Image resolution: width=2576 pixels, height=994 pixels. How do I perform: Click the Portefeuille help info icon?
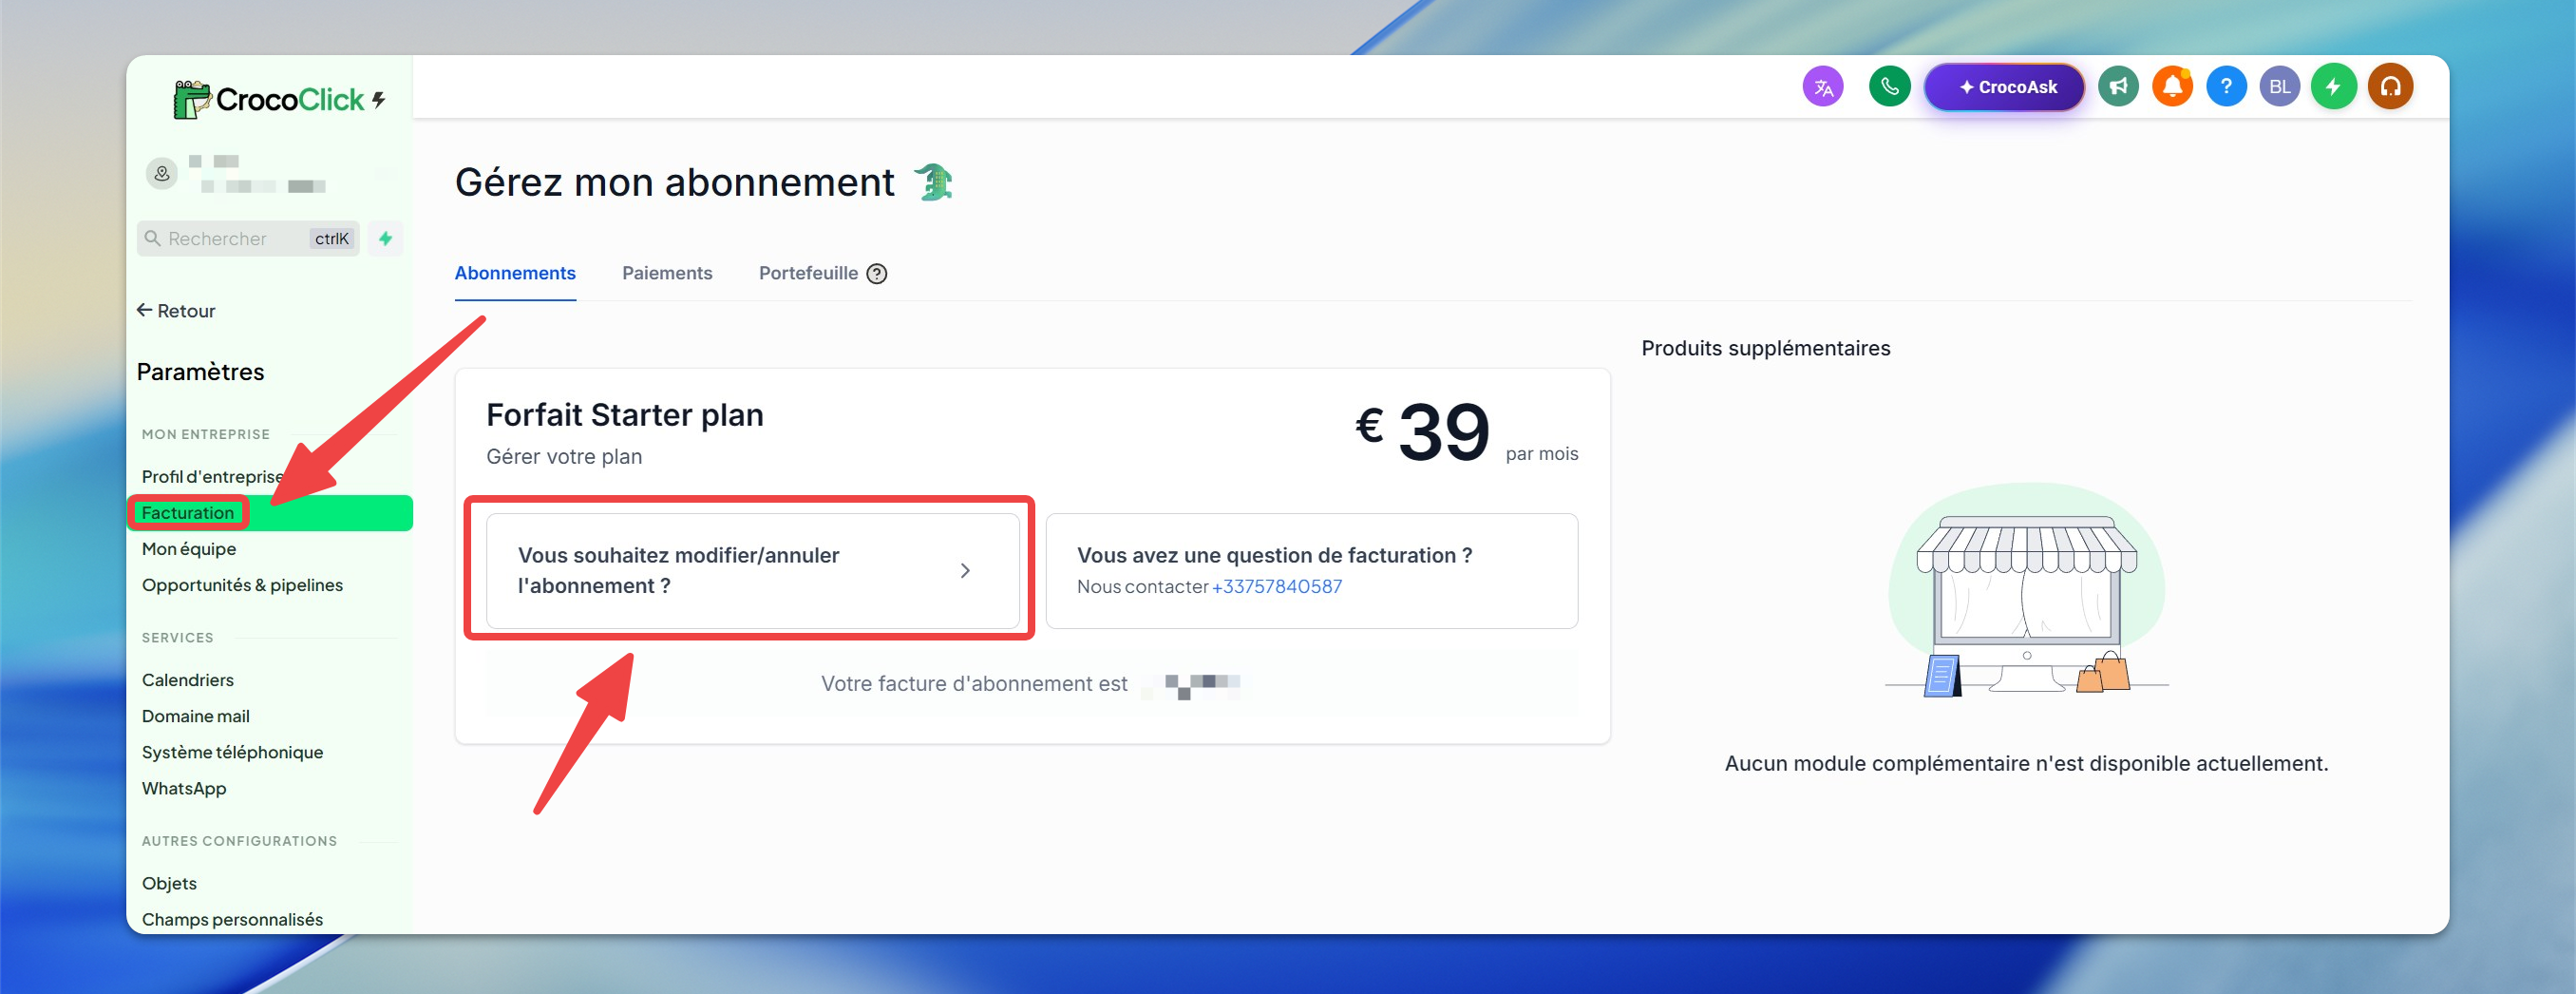click(876, 274)
